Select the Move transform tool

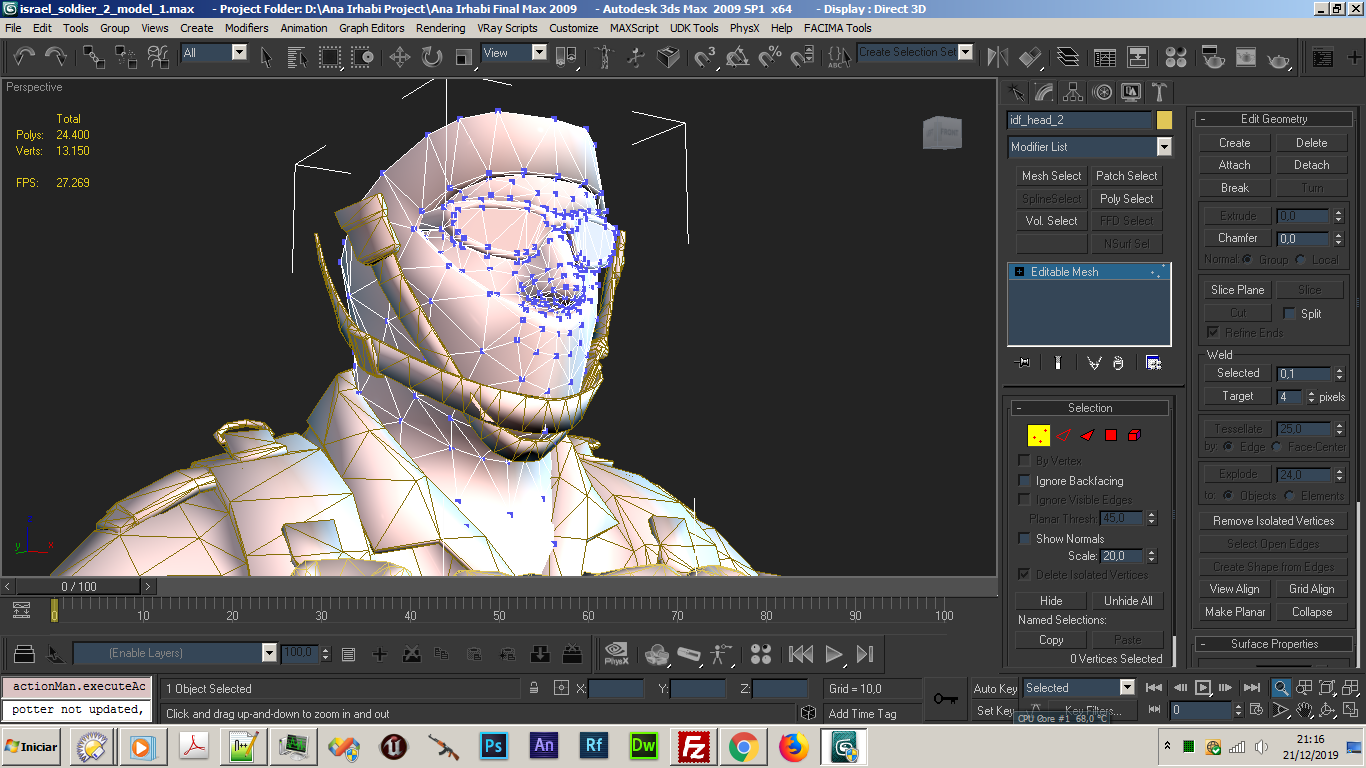[399, 57]
